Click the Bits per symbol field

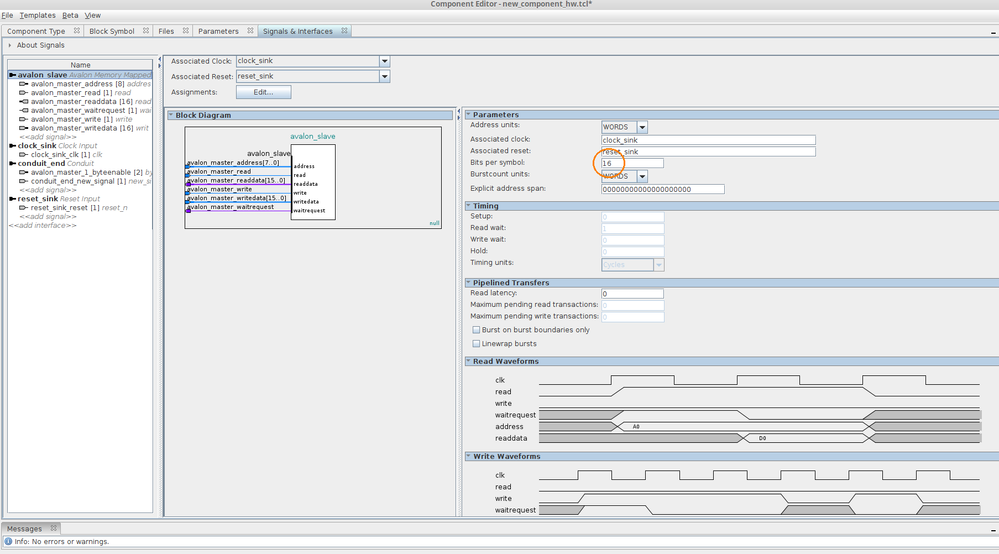(x=631, y=163)
